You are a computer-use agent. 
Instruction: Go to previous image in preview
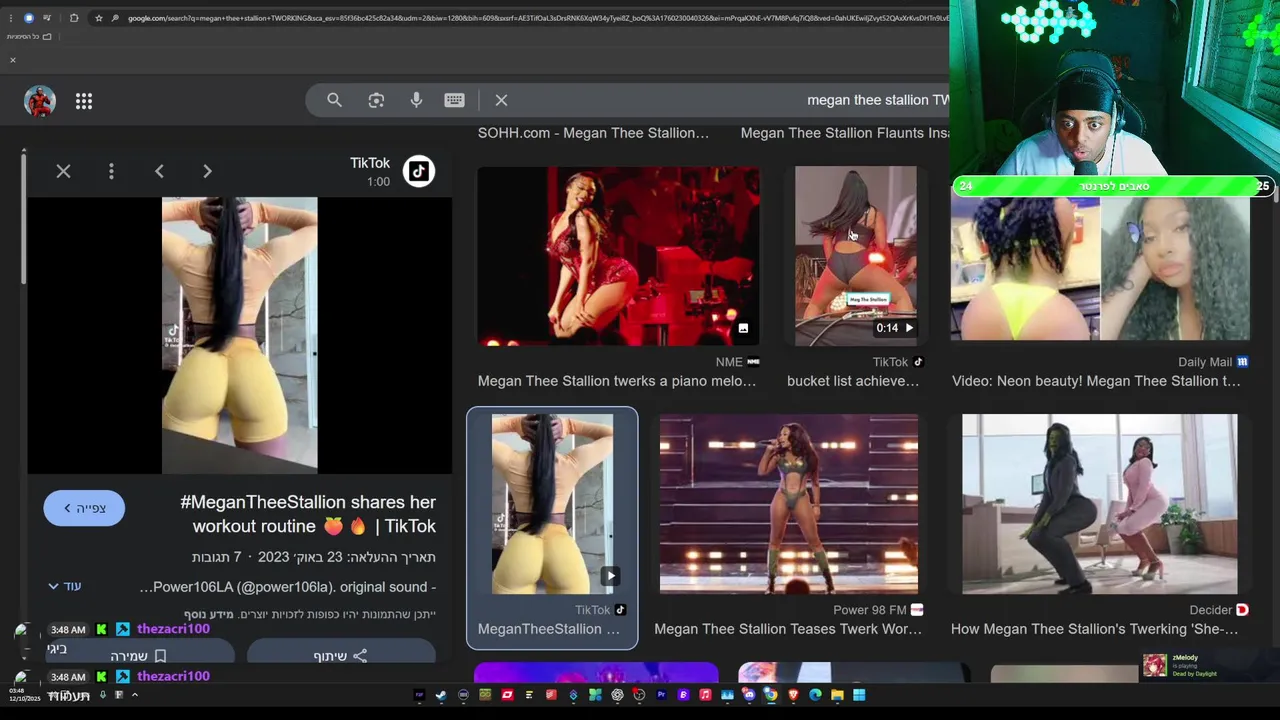click(x=159, y=172)
